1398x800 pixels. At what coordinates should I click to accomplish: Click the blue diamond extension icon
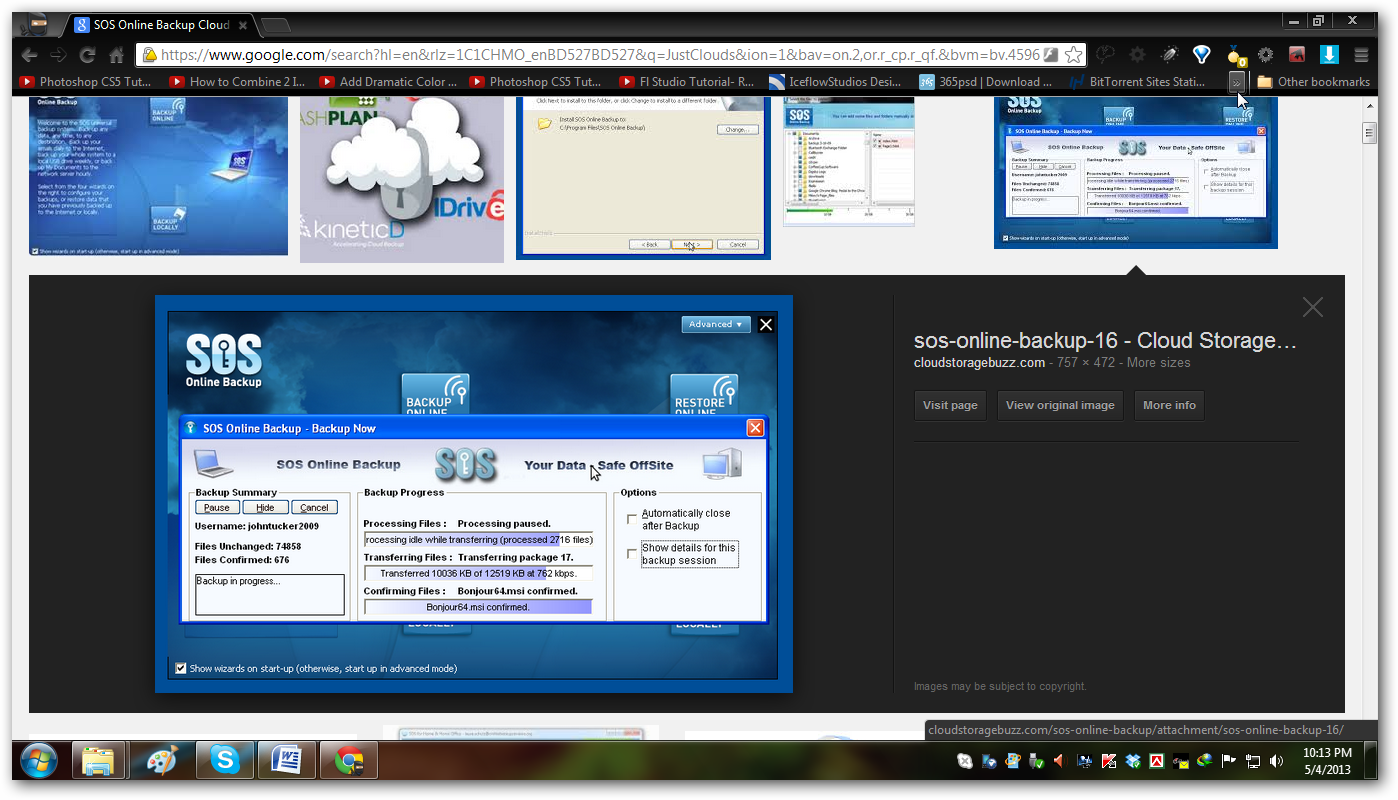coord(1202,55)
